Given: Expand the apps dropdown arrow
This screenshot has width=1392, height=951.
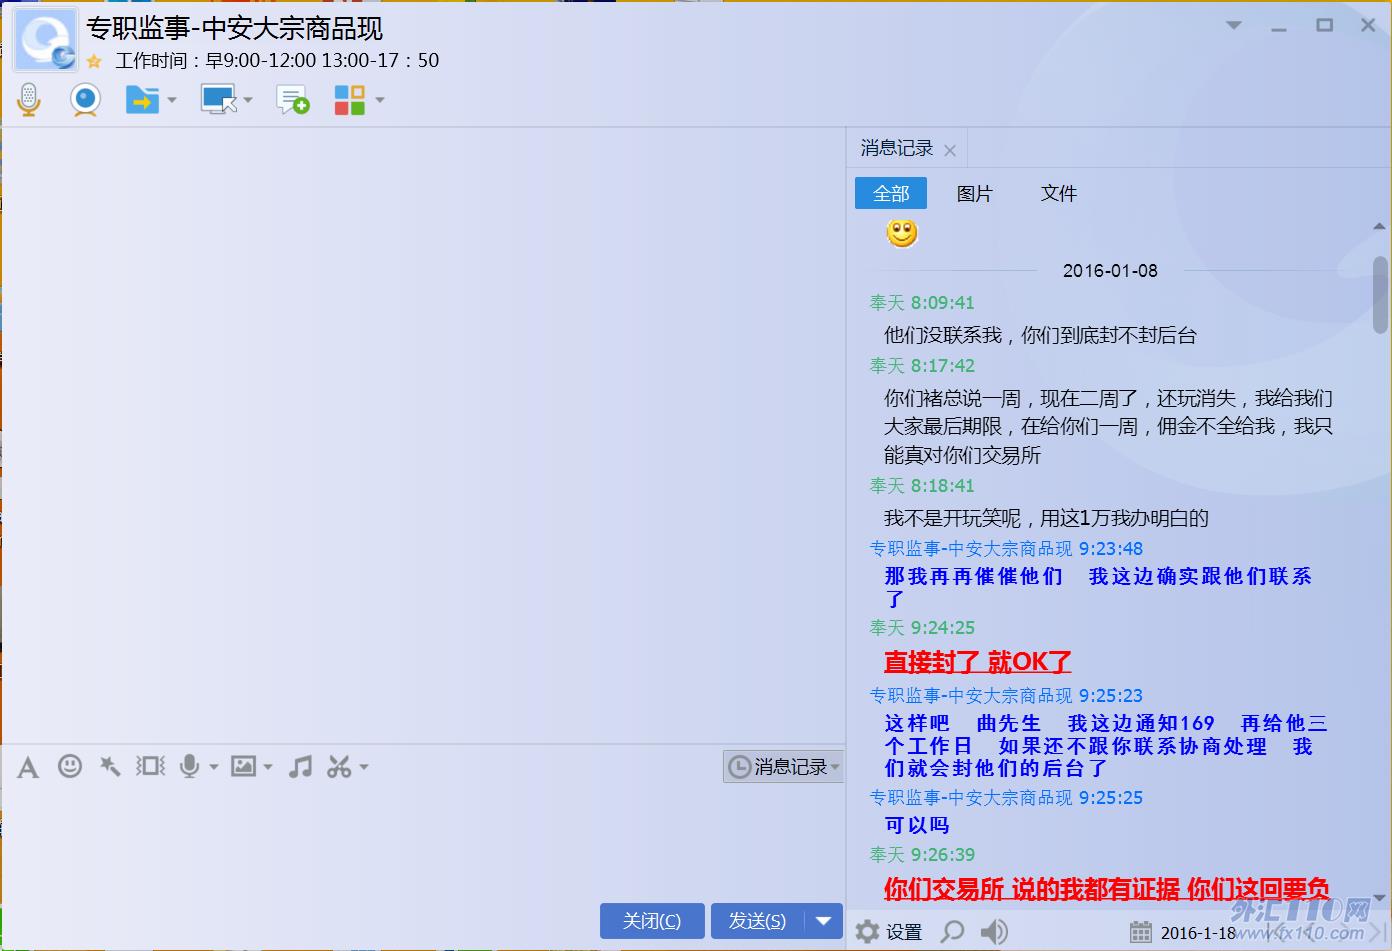Looking at the screenshot, I should (380, 100).
